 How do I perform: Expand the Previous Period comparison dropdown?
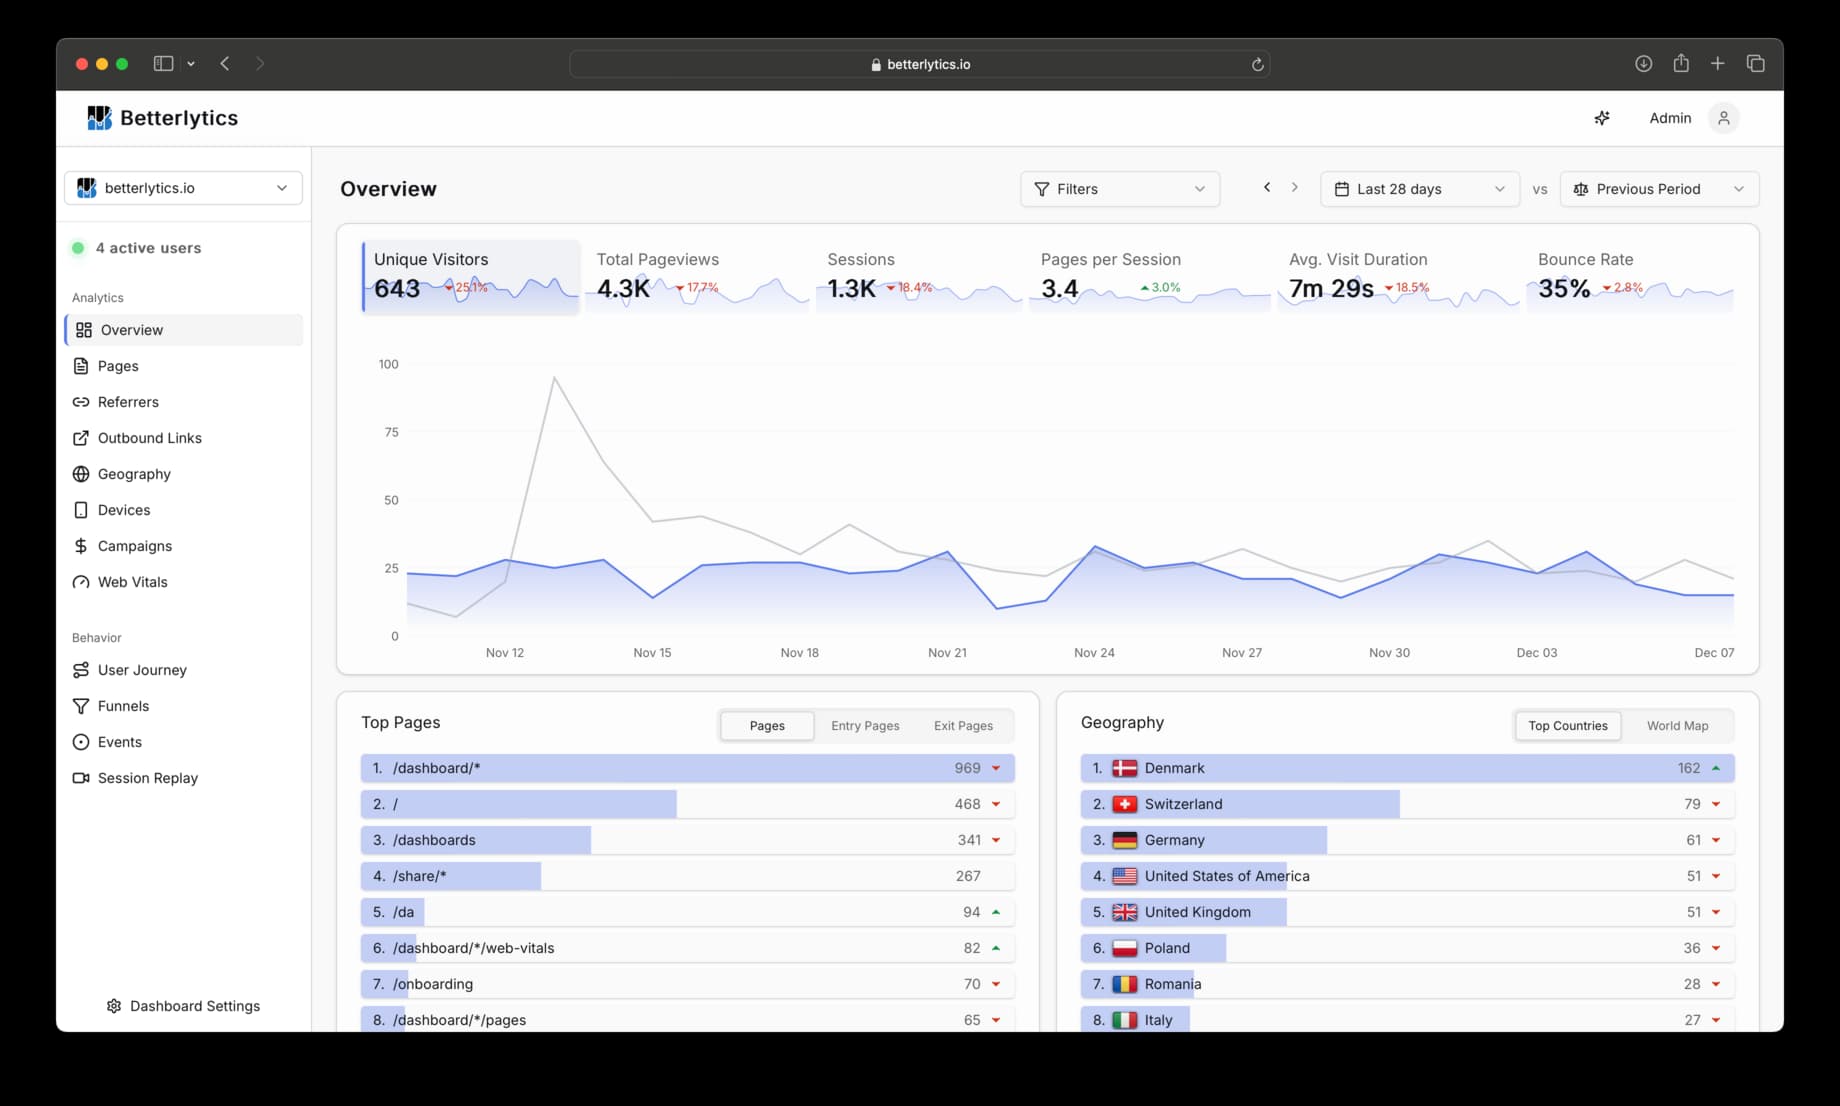click(x=1658, y=188)
